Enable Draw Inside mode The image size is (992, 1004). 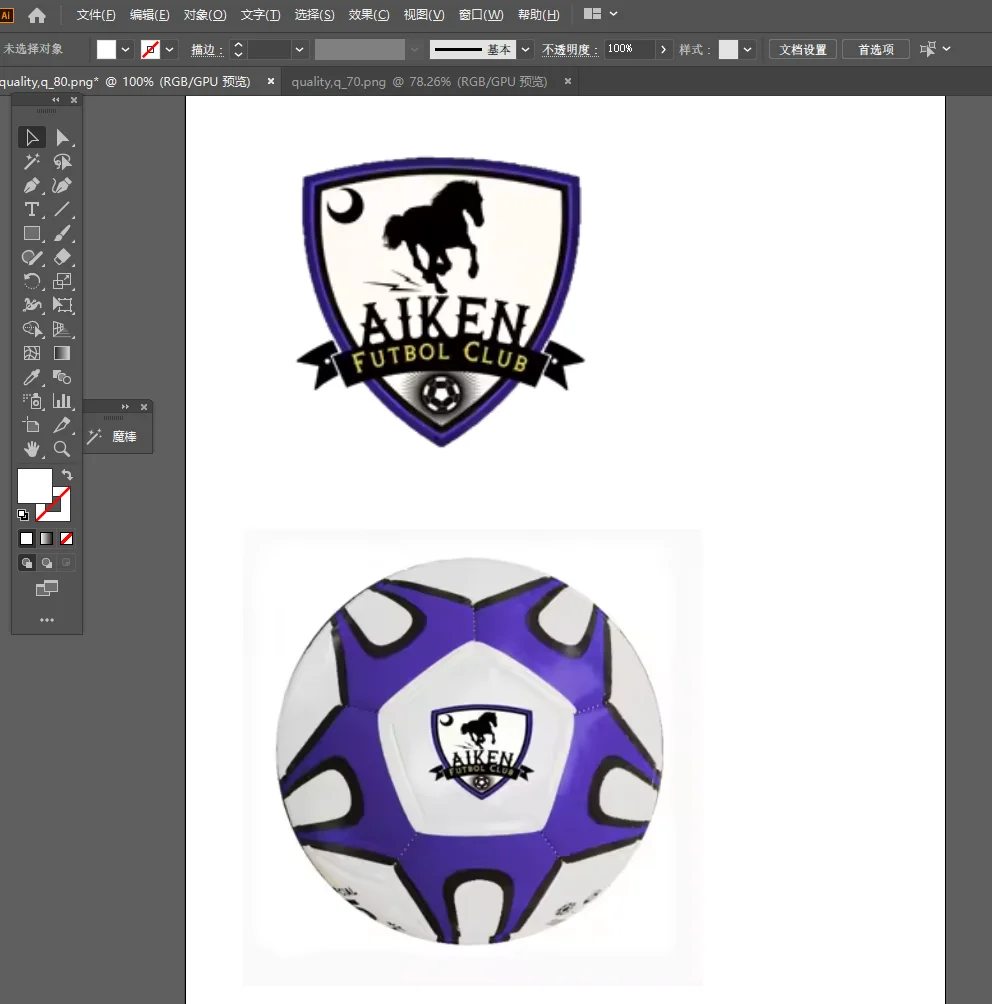[x=66, y=563]
